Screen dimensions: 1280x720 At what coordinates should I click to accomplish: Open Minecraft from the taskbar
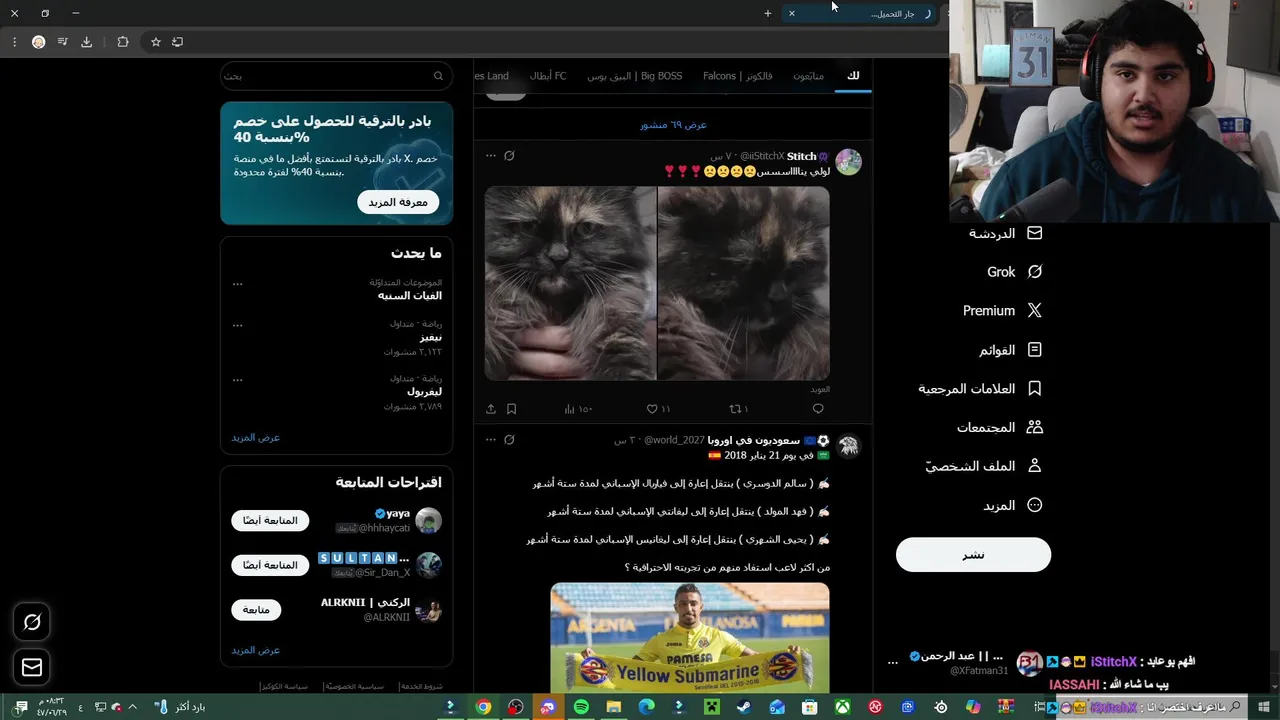[711, 707]
